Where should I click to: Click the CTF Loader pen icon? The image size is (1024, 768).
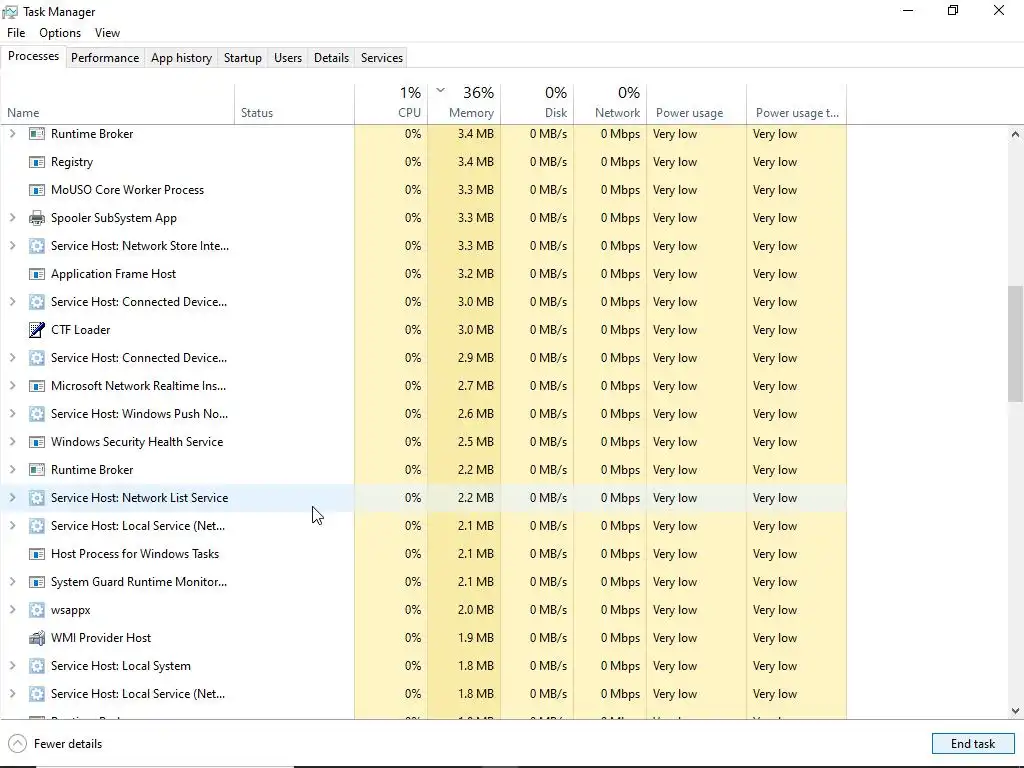click(37, 330)
